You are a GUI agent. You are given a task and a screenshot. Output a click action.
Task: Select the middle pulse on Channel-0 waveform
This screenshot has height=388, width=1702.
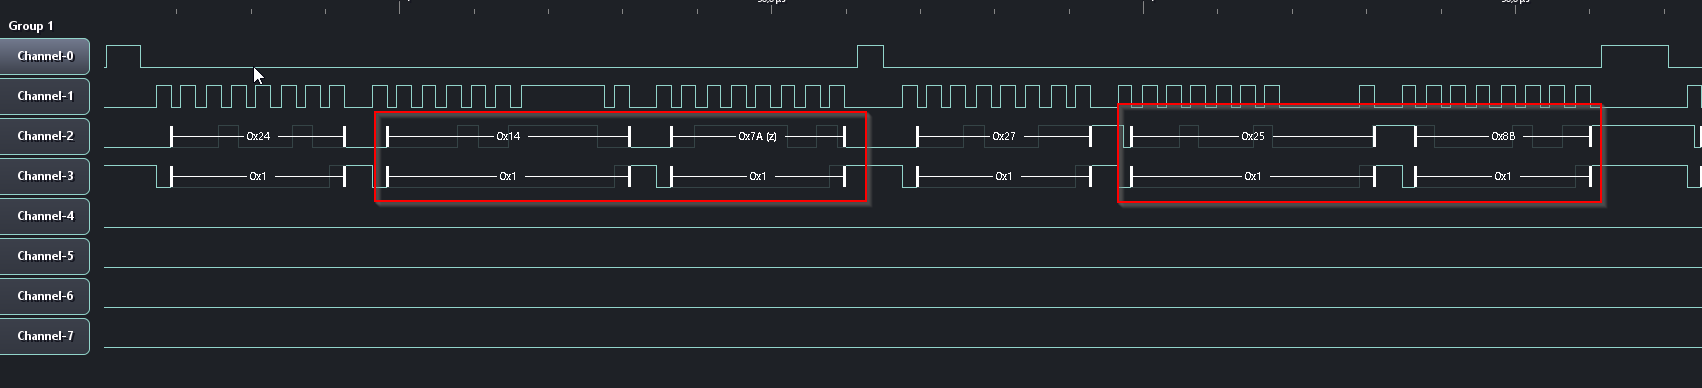tap(870, 56)
